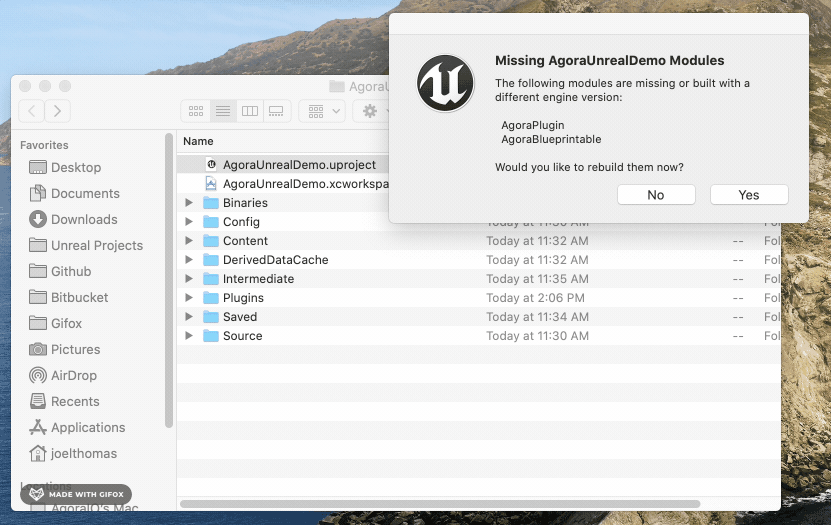Click Saved date Today at 11:34 AM
This screenshot has width=831, height=525.
tap(537, 317)
